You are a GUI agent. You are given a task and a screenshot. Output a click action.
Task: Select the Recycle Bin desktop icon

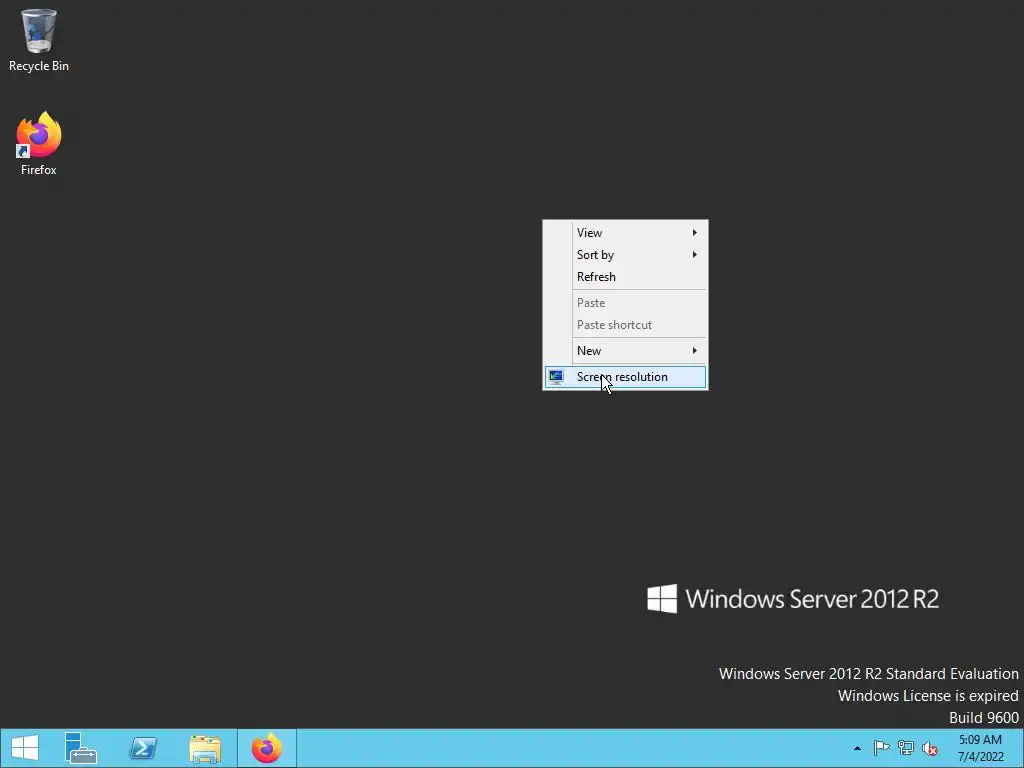coord(39,39)
